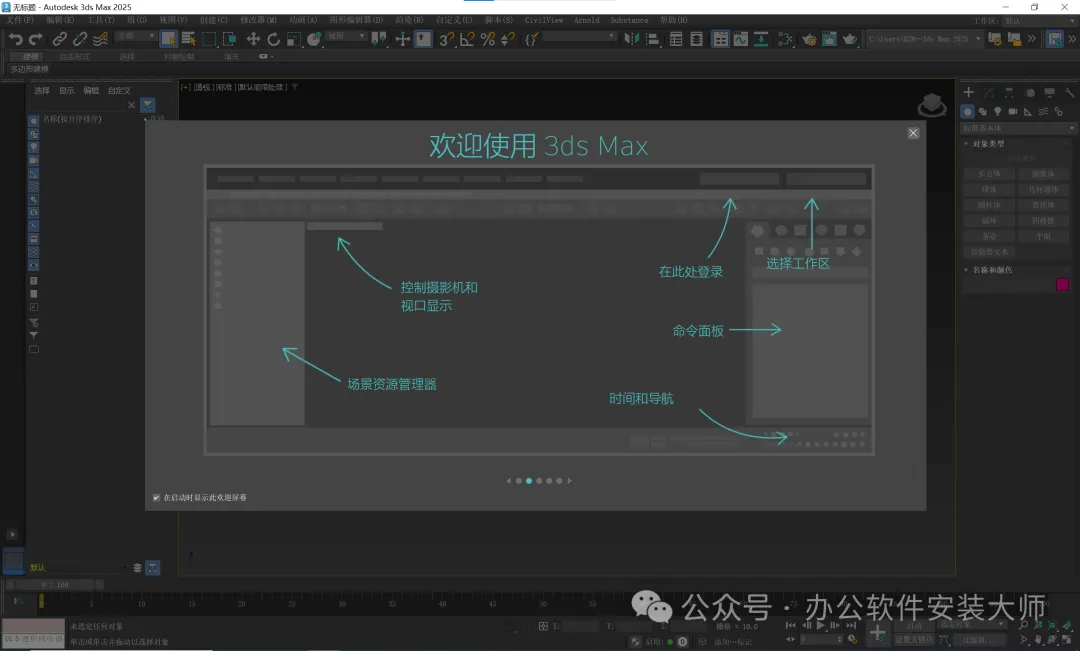Screen dimensions: 1080x651
Task: Choose the Rectangular Selection Region tool
Action: click(x=209, y=39)
